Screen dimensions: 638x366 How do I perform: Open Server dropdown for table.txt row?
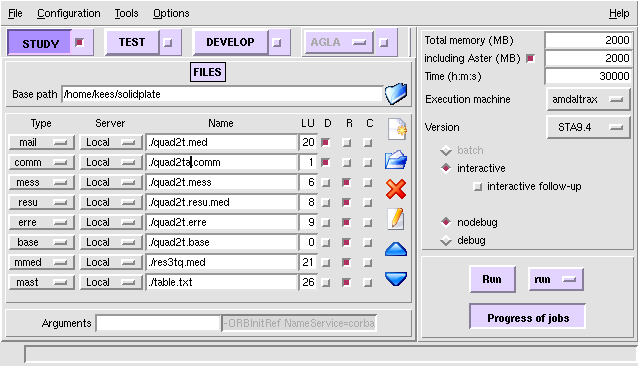[111, 282]
